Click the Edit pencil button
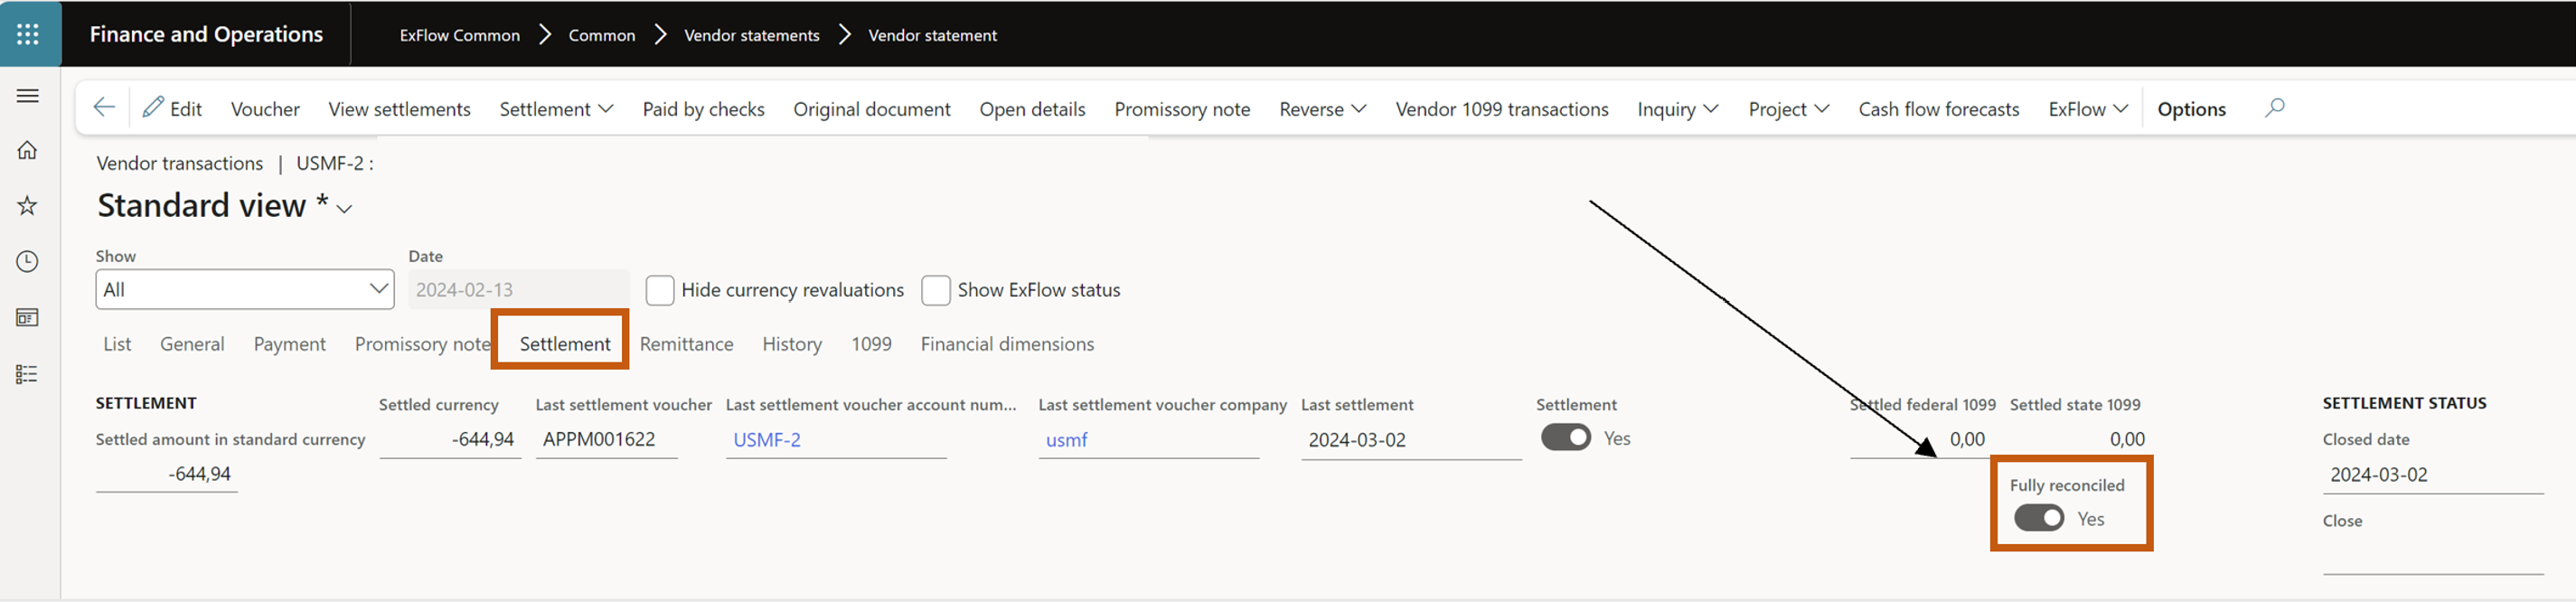 [x=172, y=108]
